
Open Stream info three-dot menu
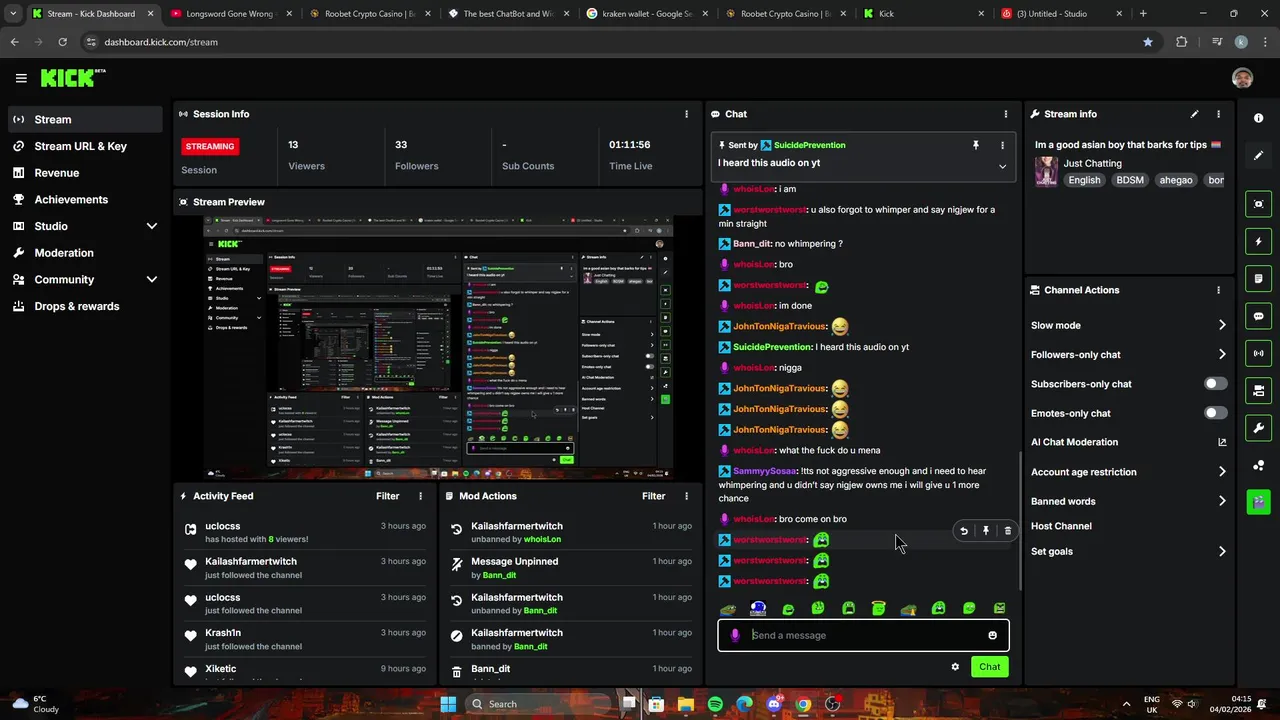[x=1218, y=114]
